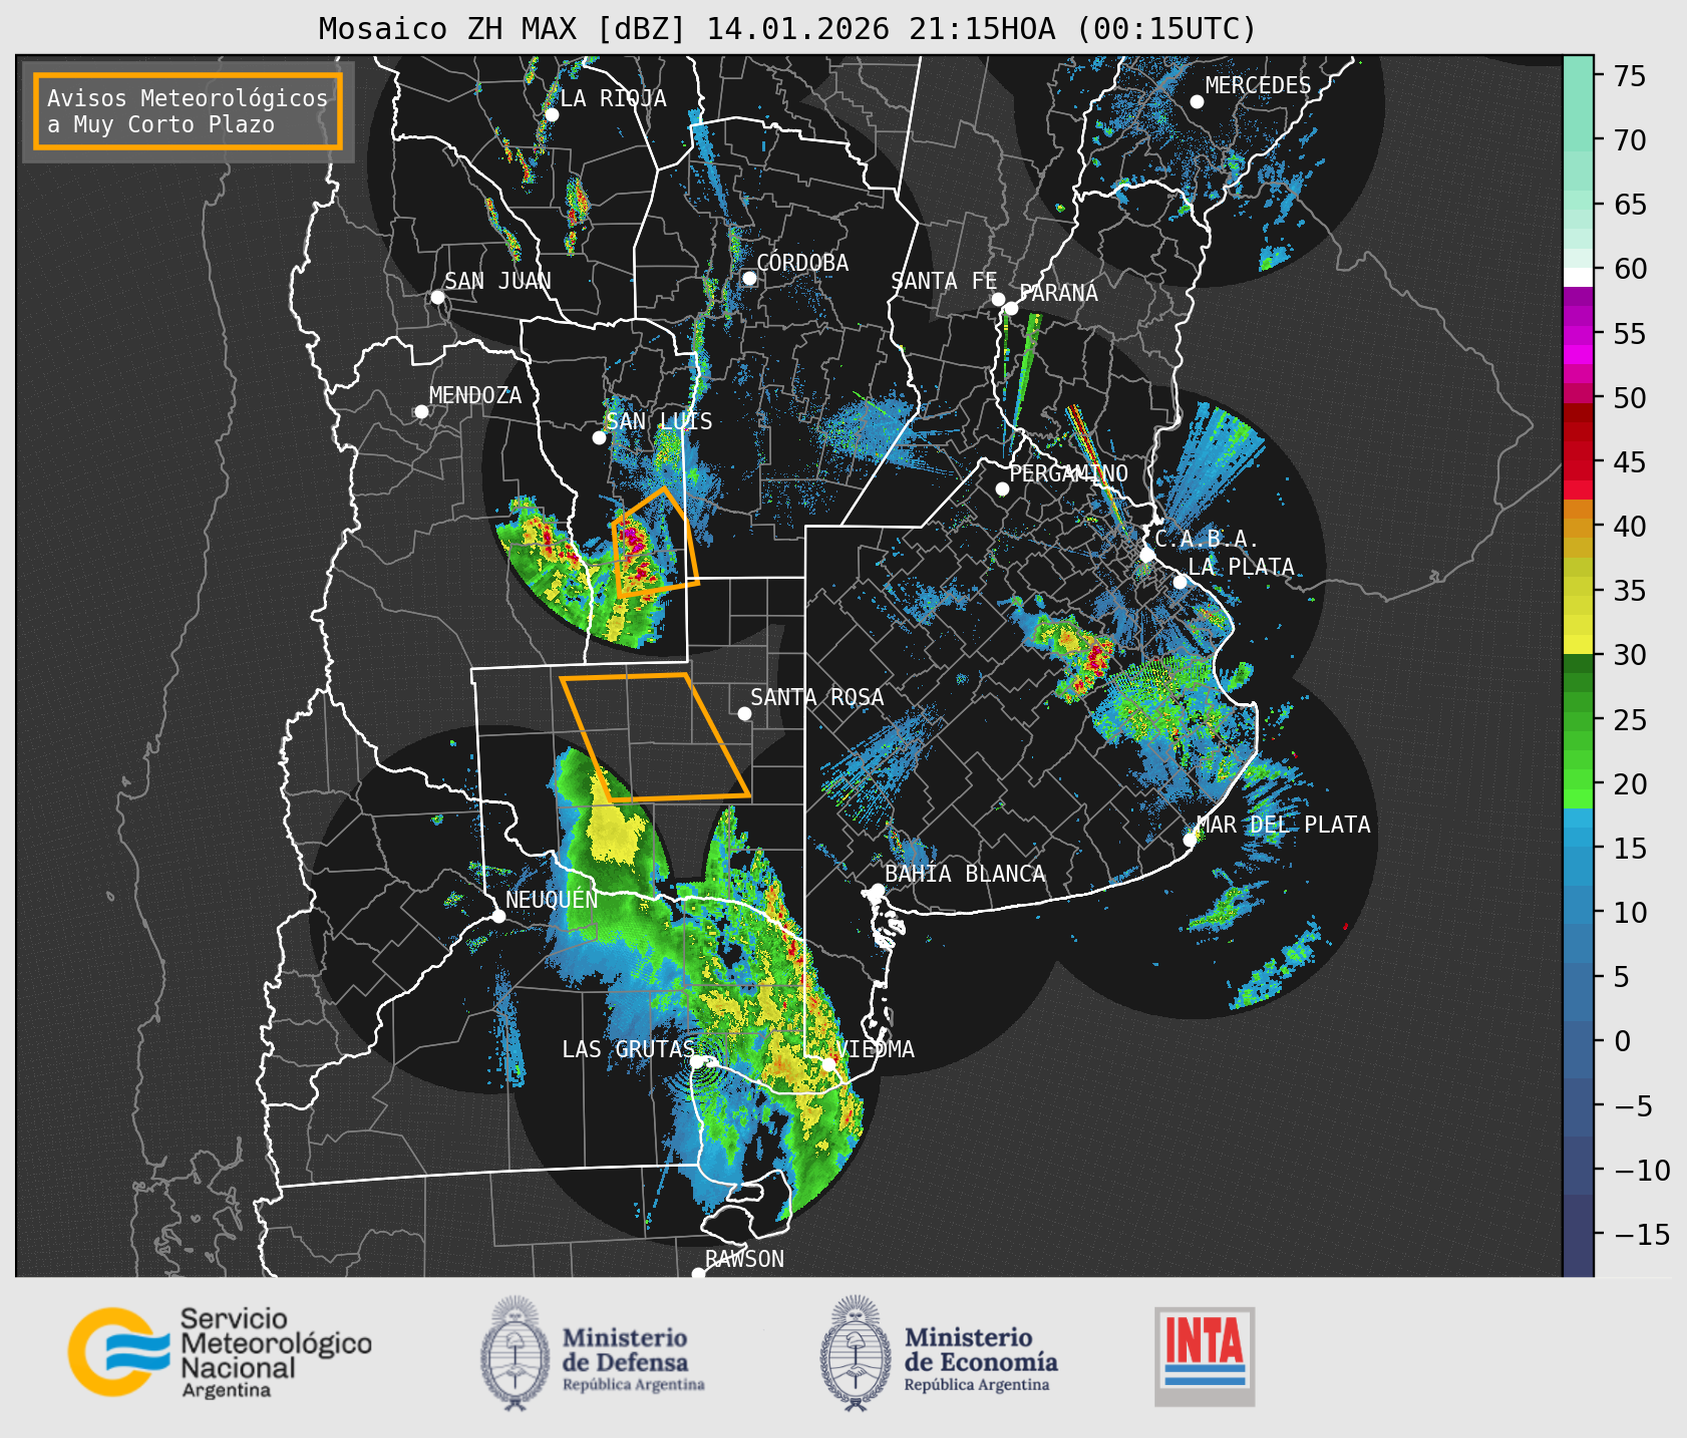Click the MAR DEL PLATA label
This screenshot has height=1438, width=1687.
1284,824
